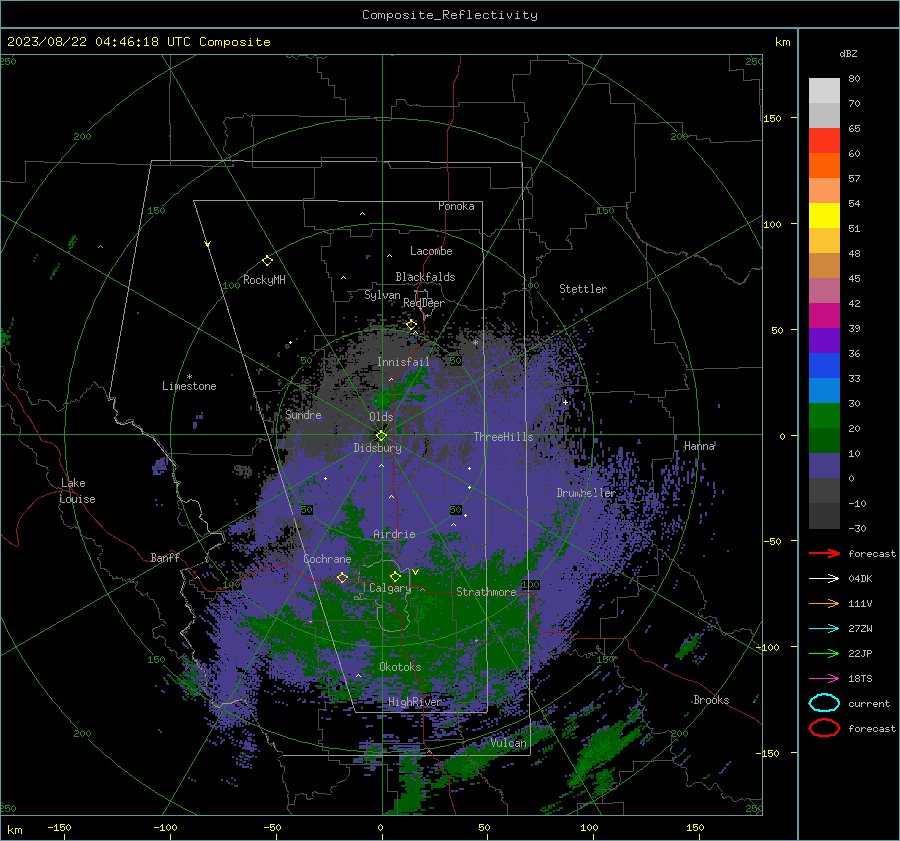Screen dimensions: 900x841
Task: Click the purple swatch at 10 dBZ
Action: tap(824, 465)
